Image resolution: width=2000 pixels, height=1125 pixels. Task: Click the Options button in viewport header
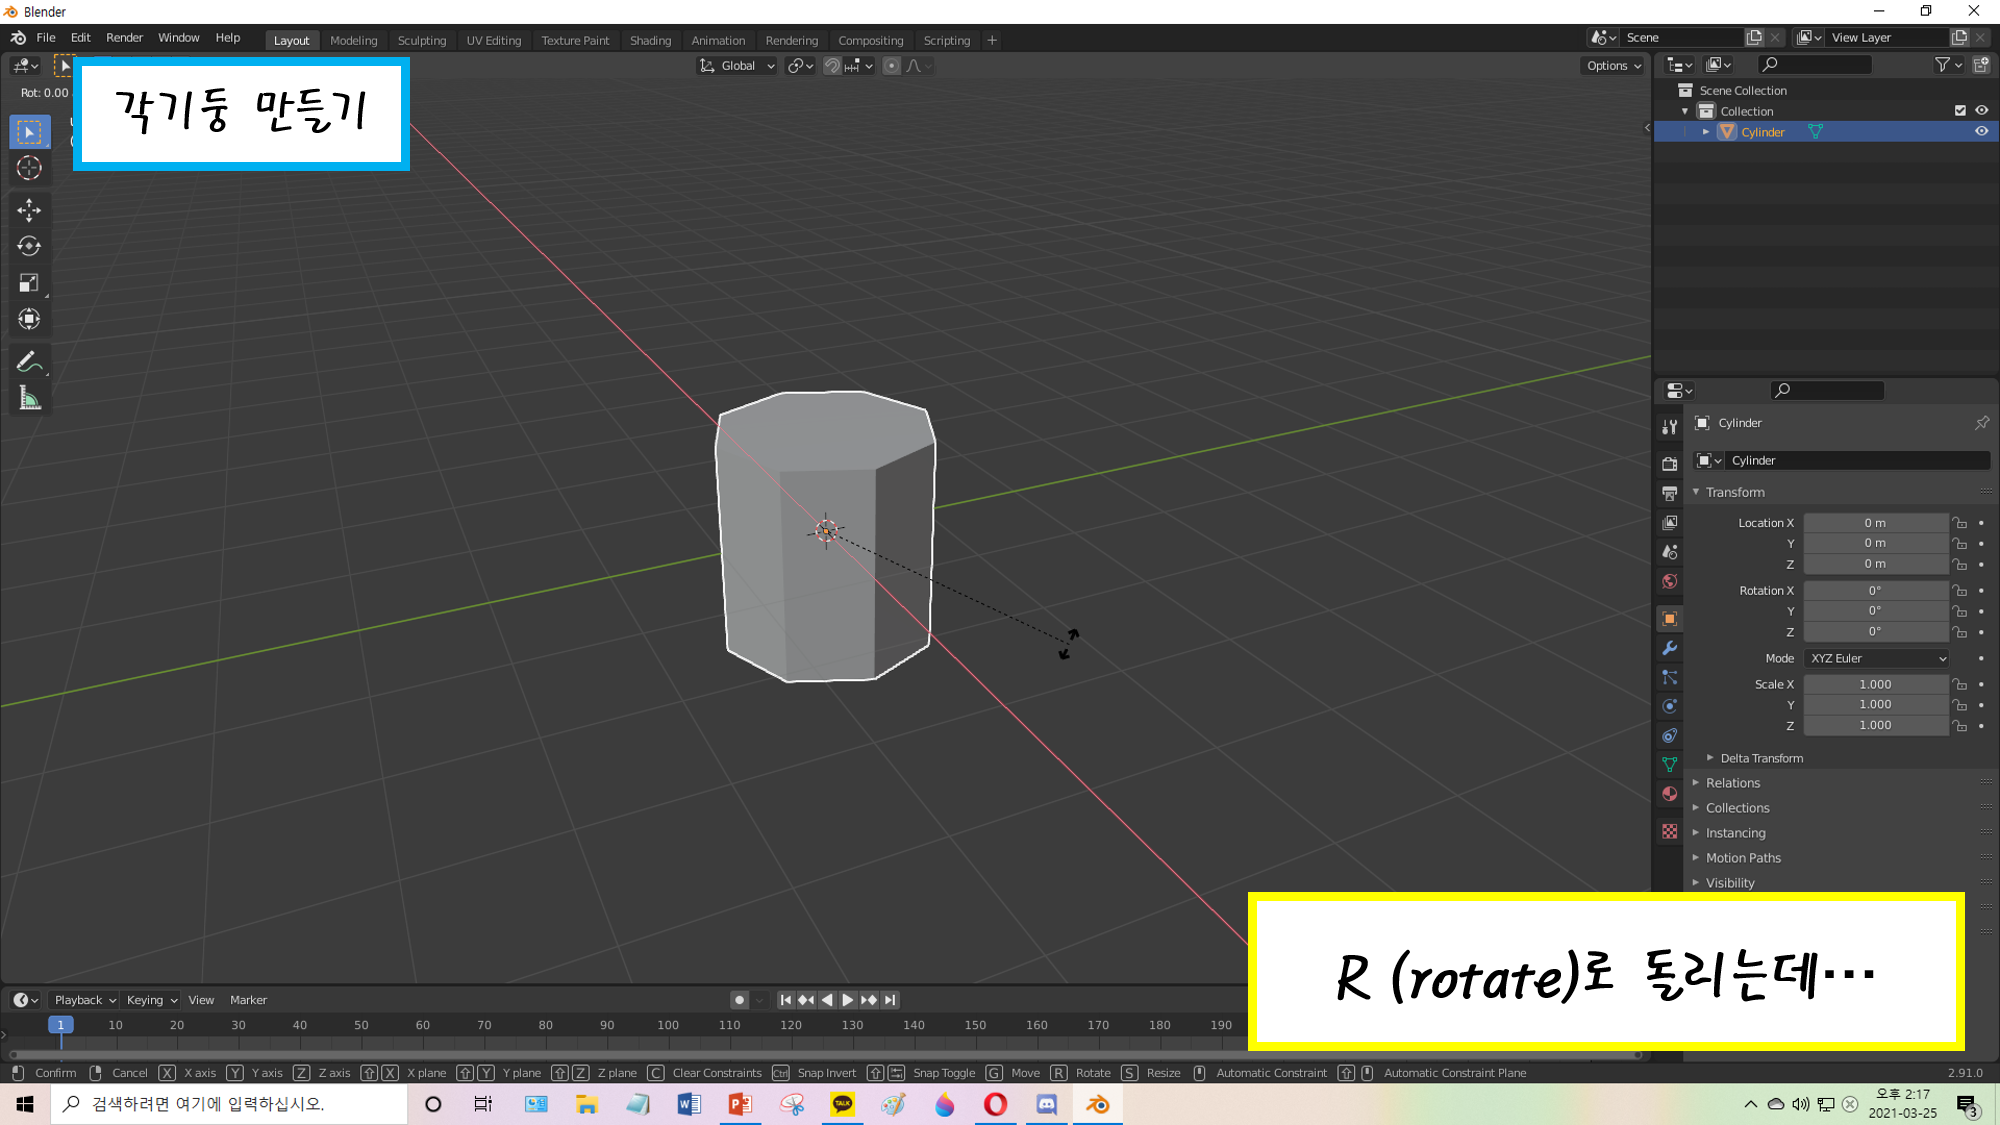click(x=1613, y=66)
